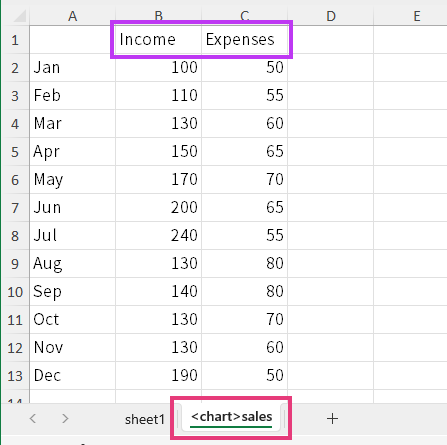Click the Aug cell
This screenshot has height=445, width=447.
point(73,264)
